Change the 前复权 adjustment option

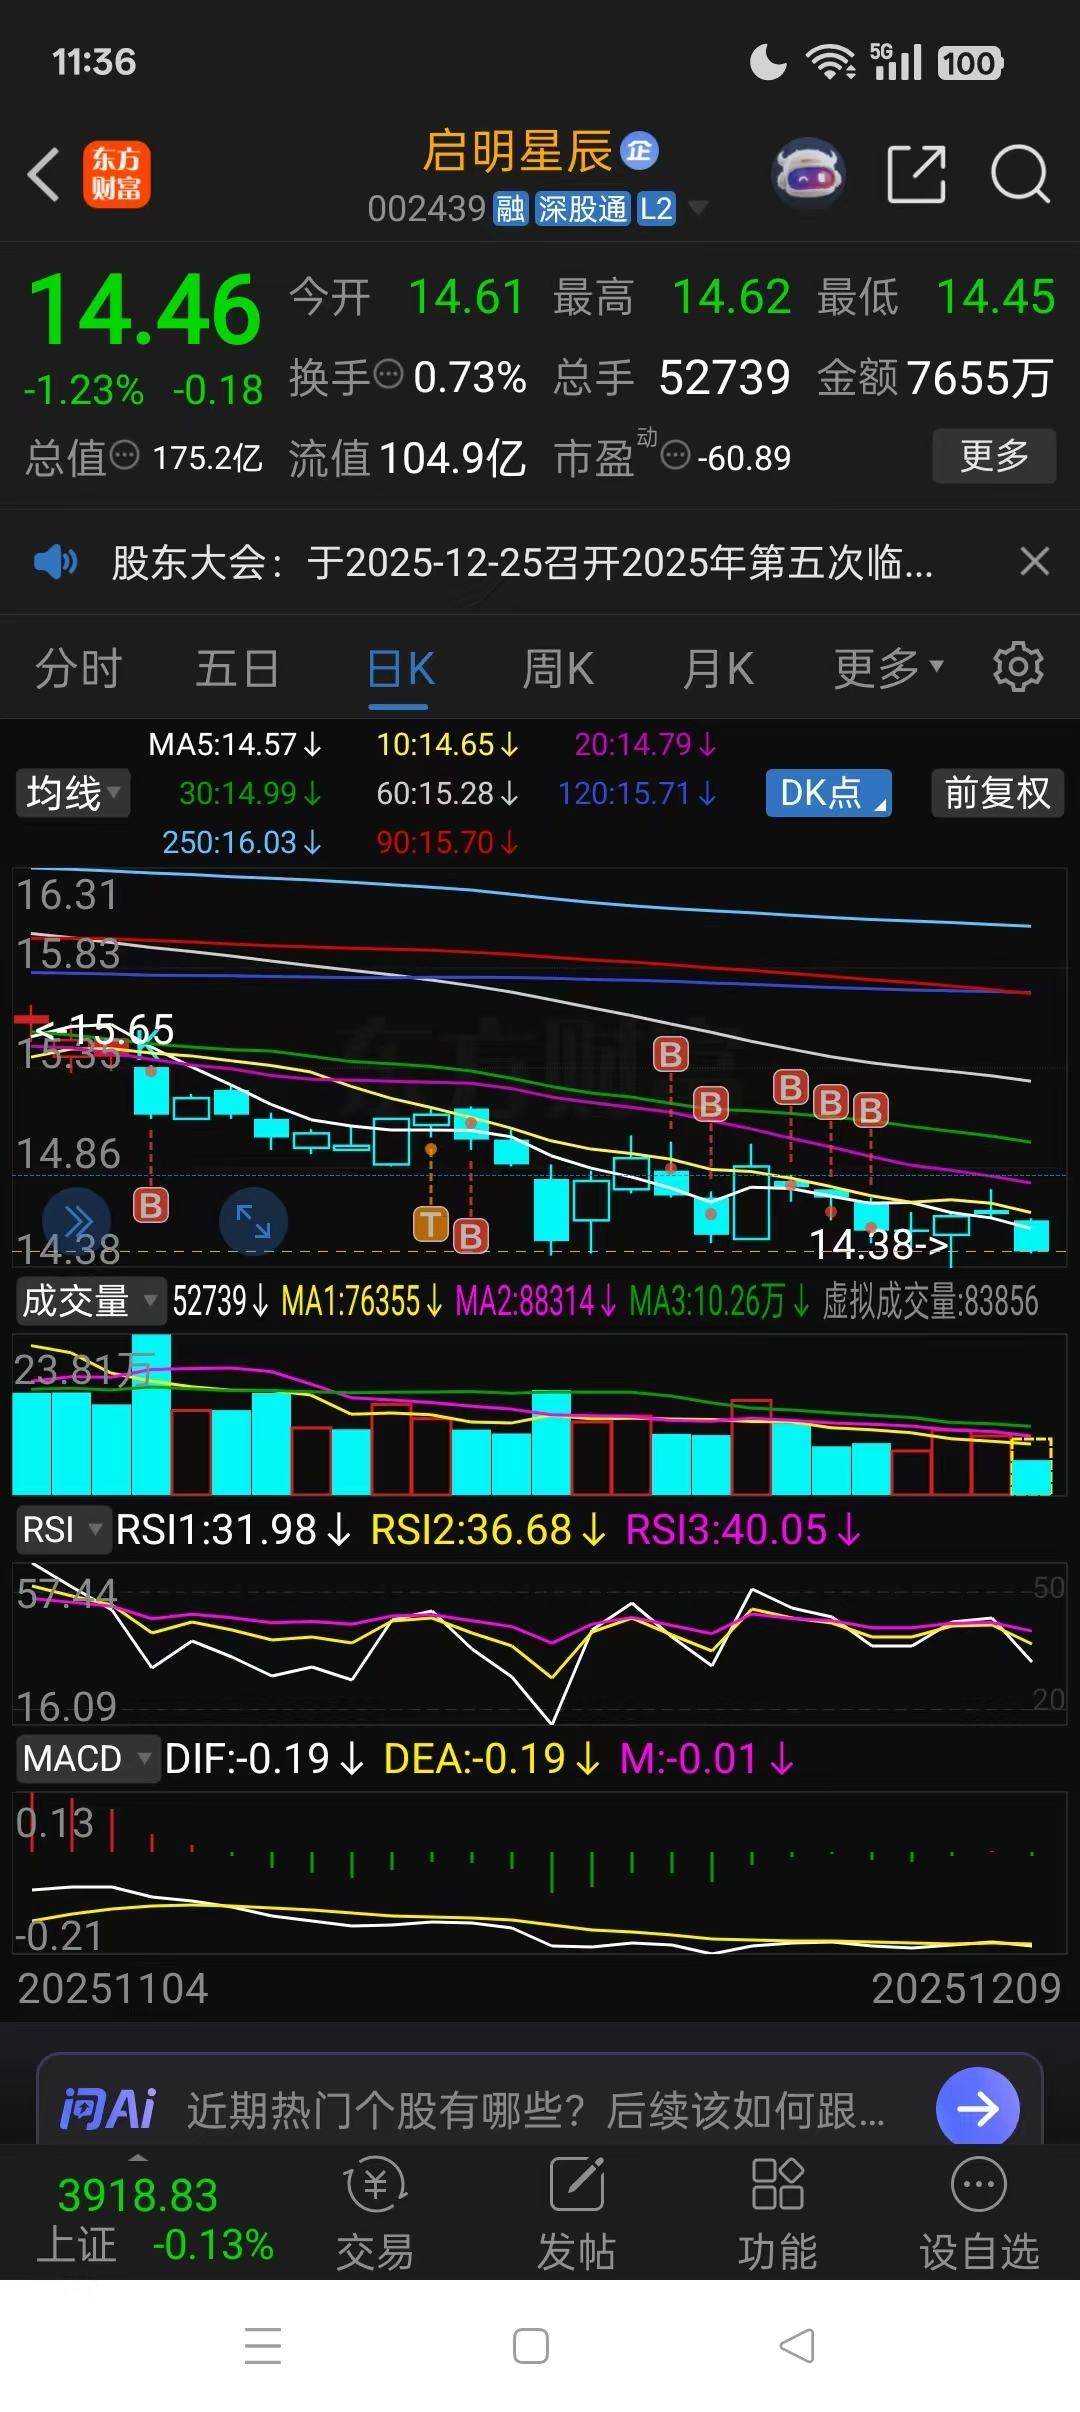coord(997,793)
